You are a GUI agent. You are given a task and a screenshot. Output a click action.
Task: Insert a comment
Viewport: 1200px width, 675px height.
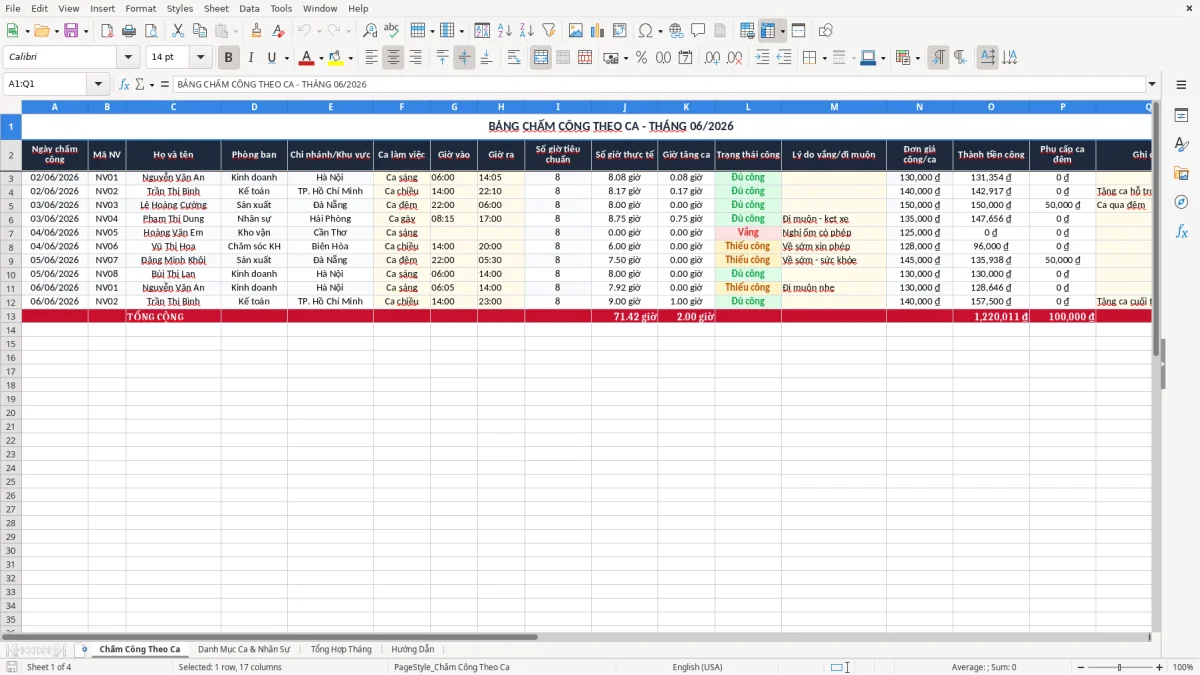pos(698,31)
